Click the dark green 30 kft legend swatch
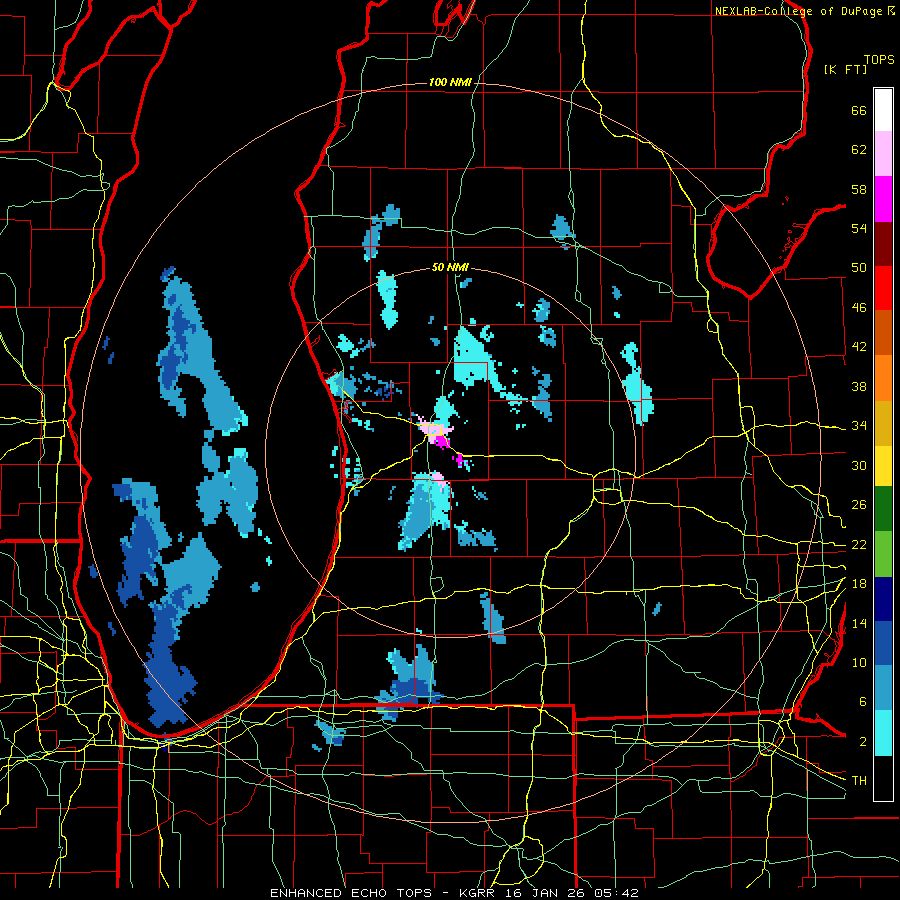This screenshot has width=900, height=900. click(883, 509)
